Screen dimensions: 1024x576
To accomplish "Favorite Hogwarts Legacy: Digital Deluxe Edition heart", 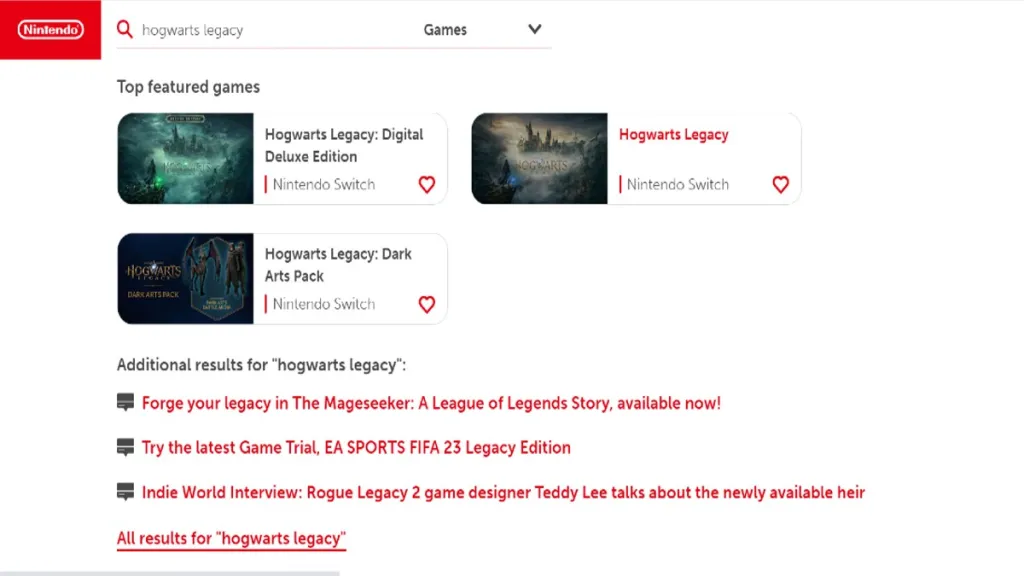I will tap(426, 185).
